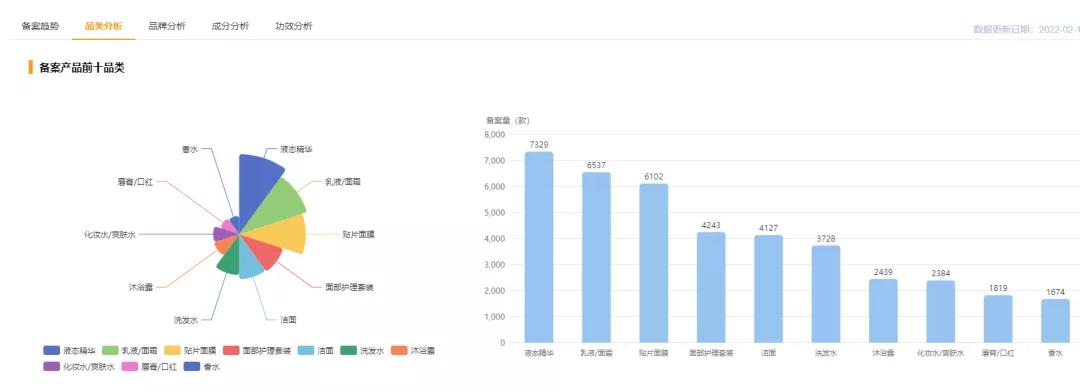This screenshot has width=1080, height=391.
Task: Select the 贴片面膜 bar in the bar chart
Action: (654, 263)
